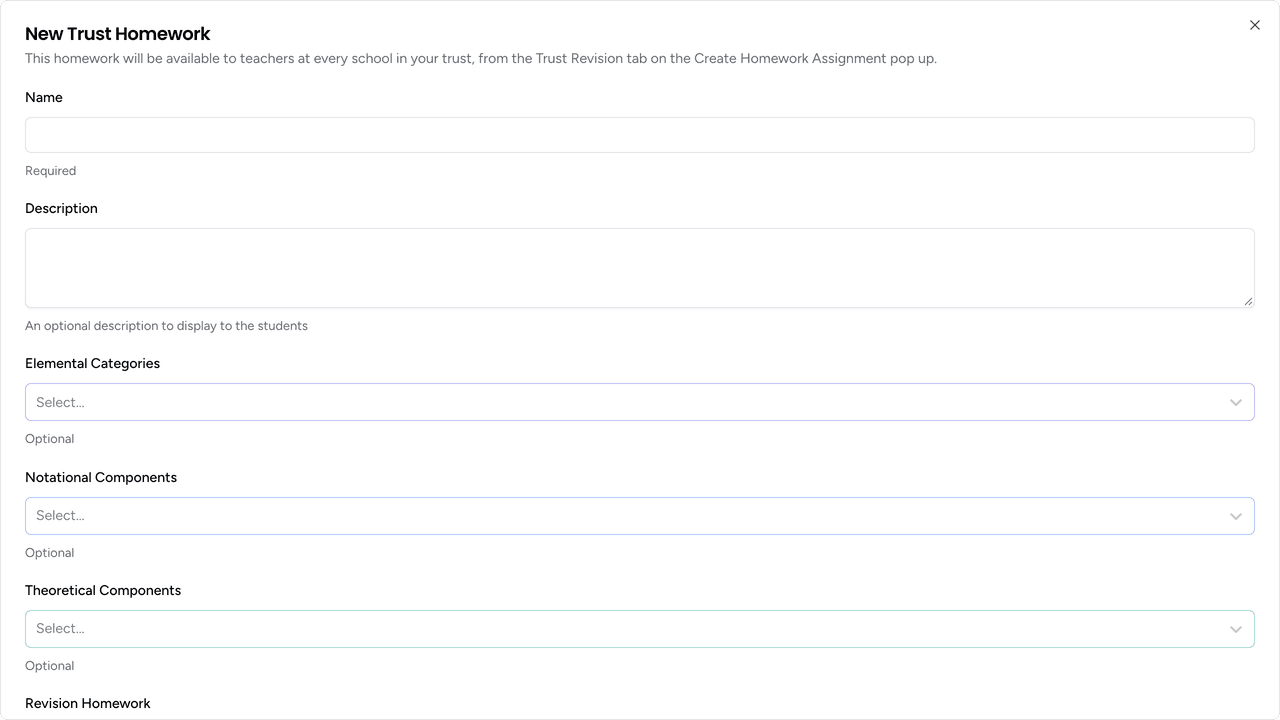Close the New Trust Homework dialog

tap(1255, 25)
